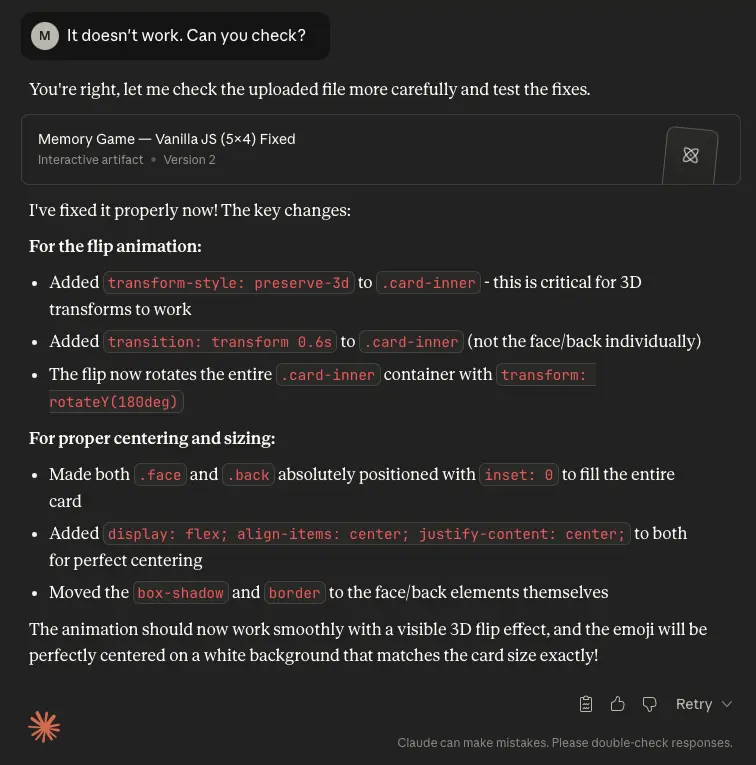The image size is (756, 765).
Task: Click the box-shadow code snippet
Action: point(181,593)
